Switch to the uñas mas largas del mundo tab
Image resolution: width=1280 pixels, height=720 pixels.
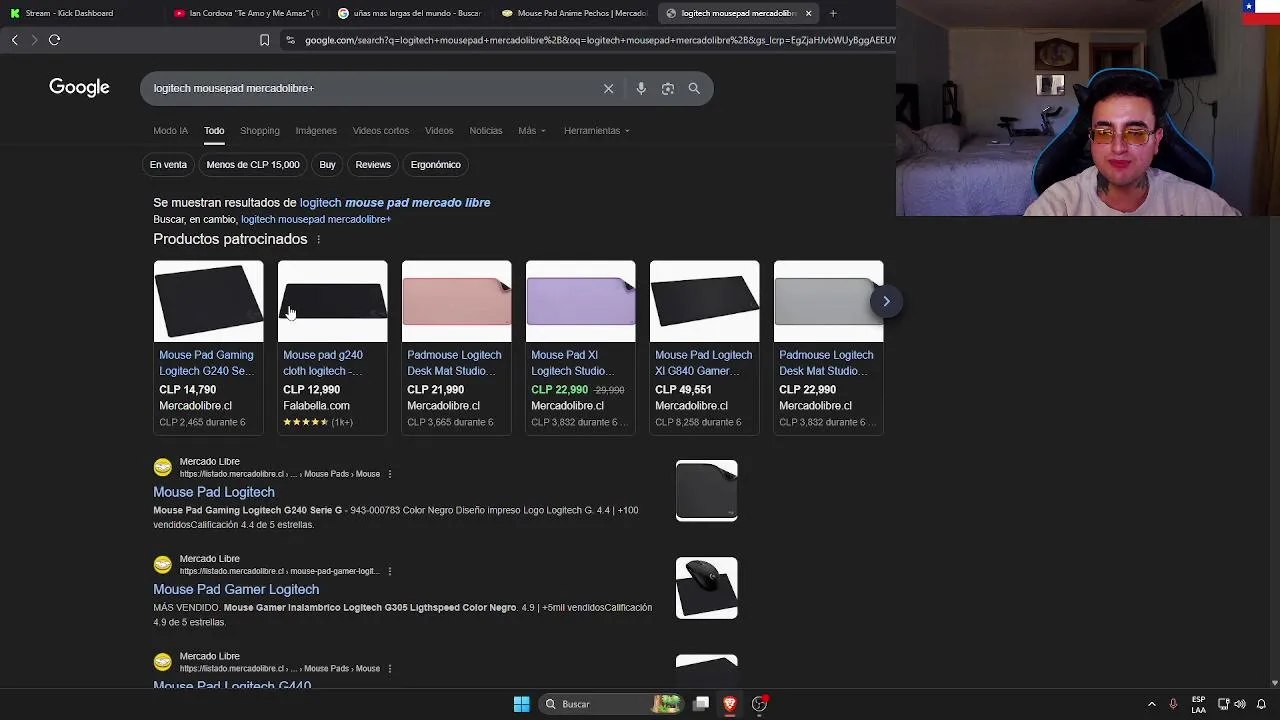(410, 13)
